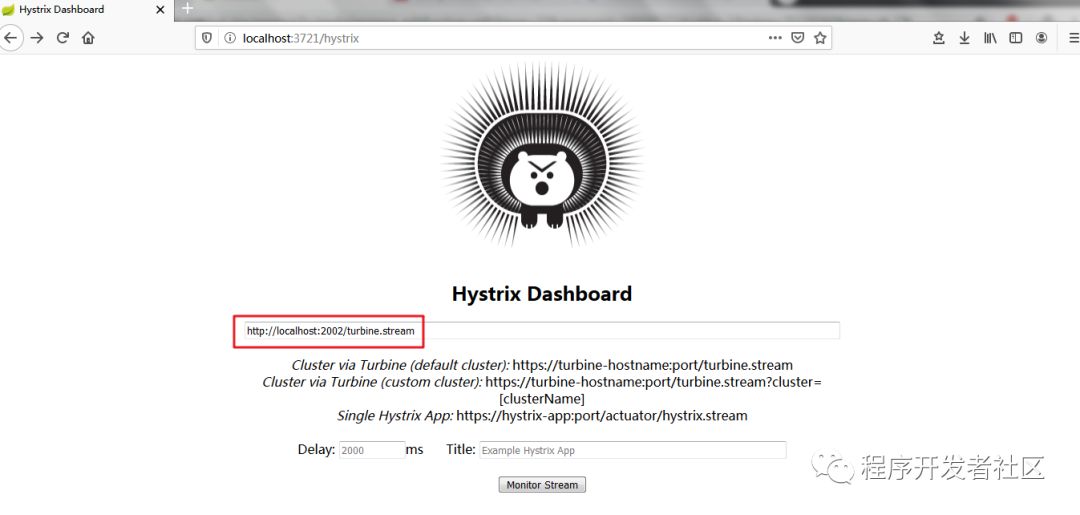Click the Hystrix hedgehog logo image
1080x515 pixels.
point(542,156)
